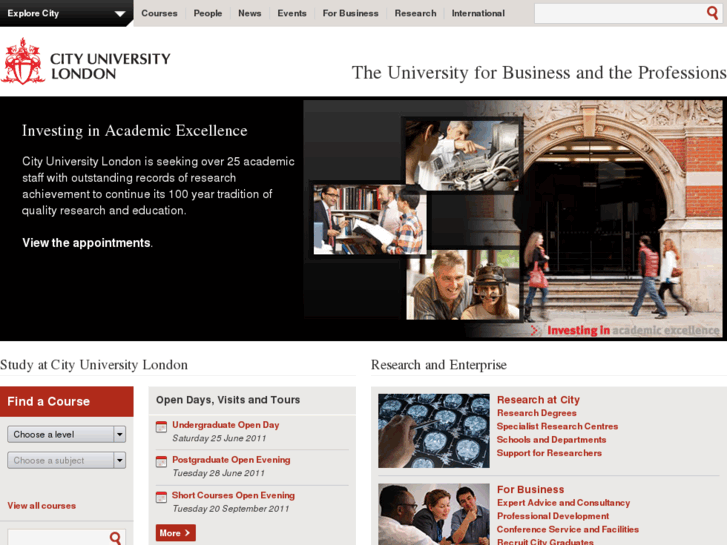Open the Research at City heading link
Viewport: 727px width, 545px height.
[x=538, y=400]
